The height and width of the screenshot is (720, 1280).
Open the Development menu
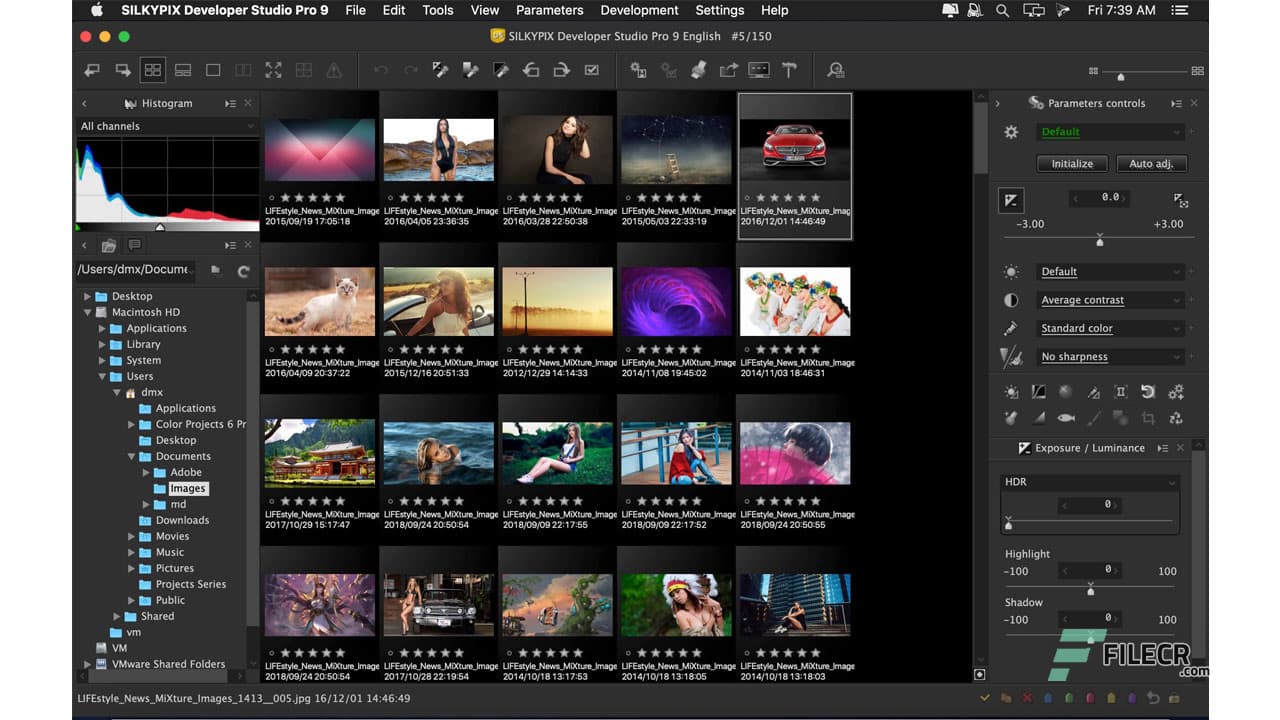click(x=639, y=10)
